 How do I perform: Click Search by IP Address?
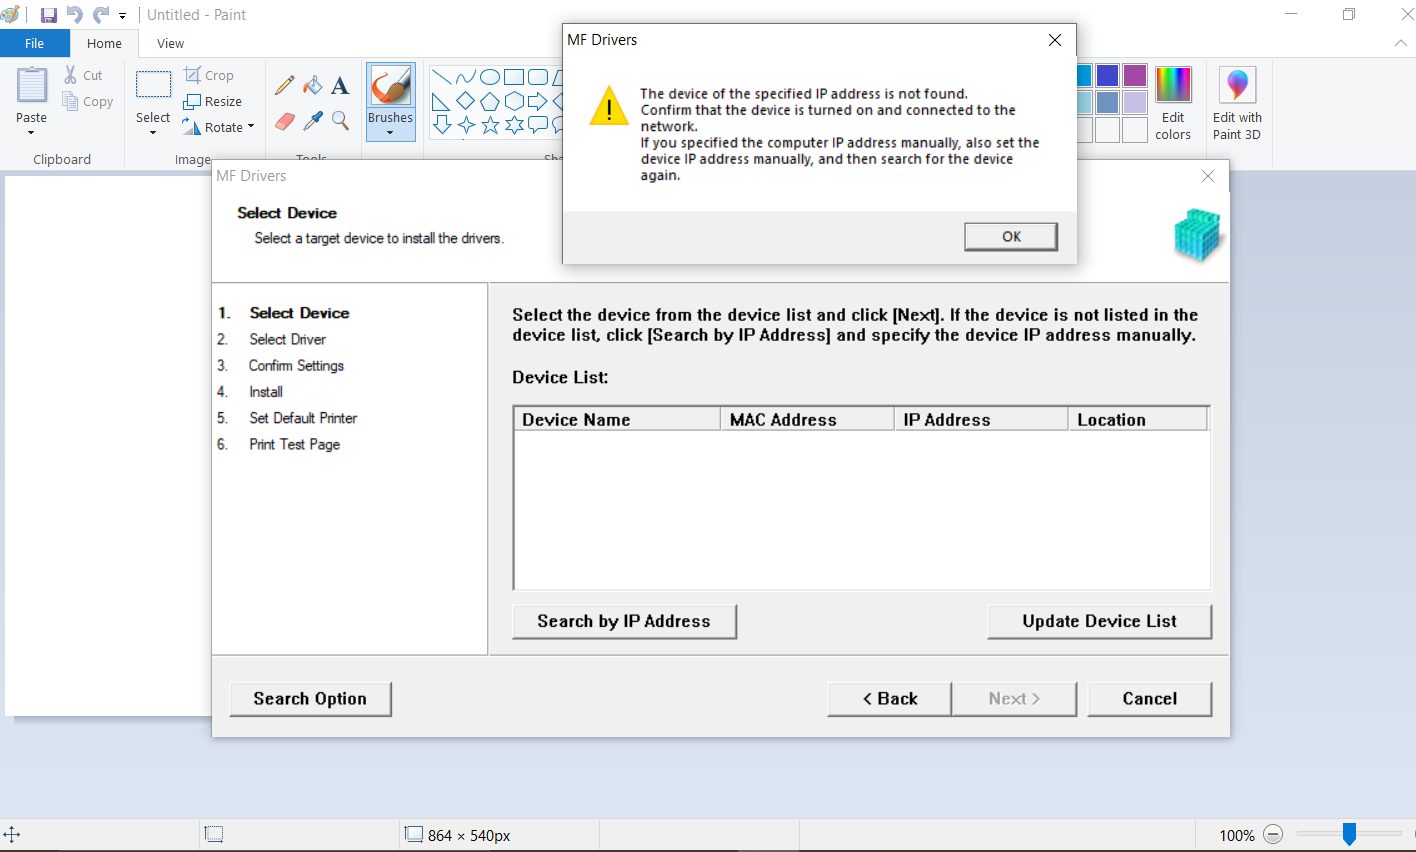[624, 621]
